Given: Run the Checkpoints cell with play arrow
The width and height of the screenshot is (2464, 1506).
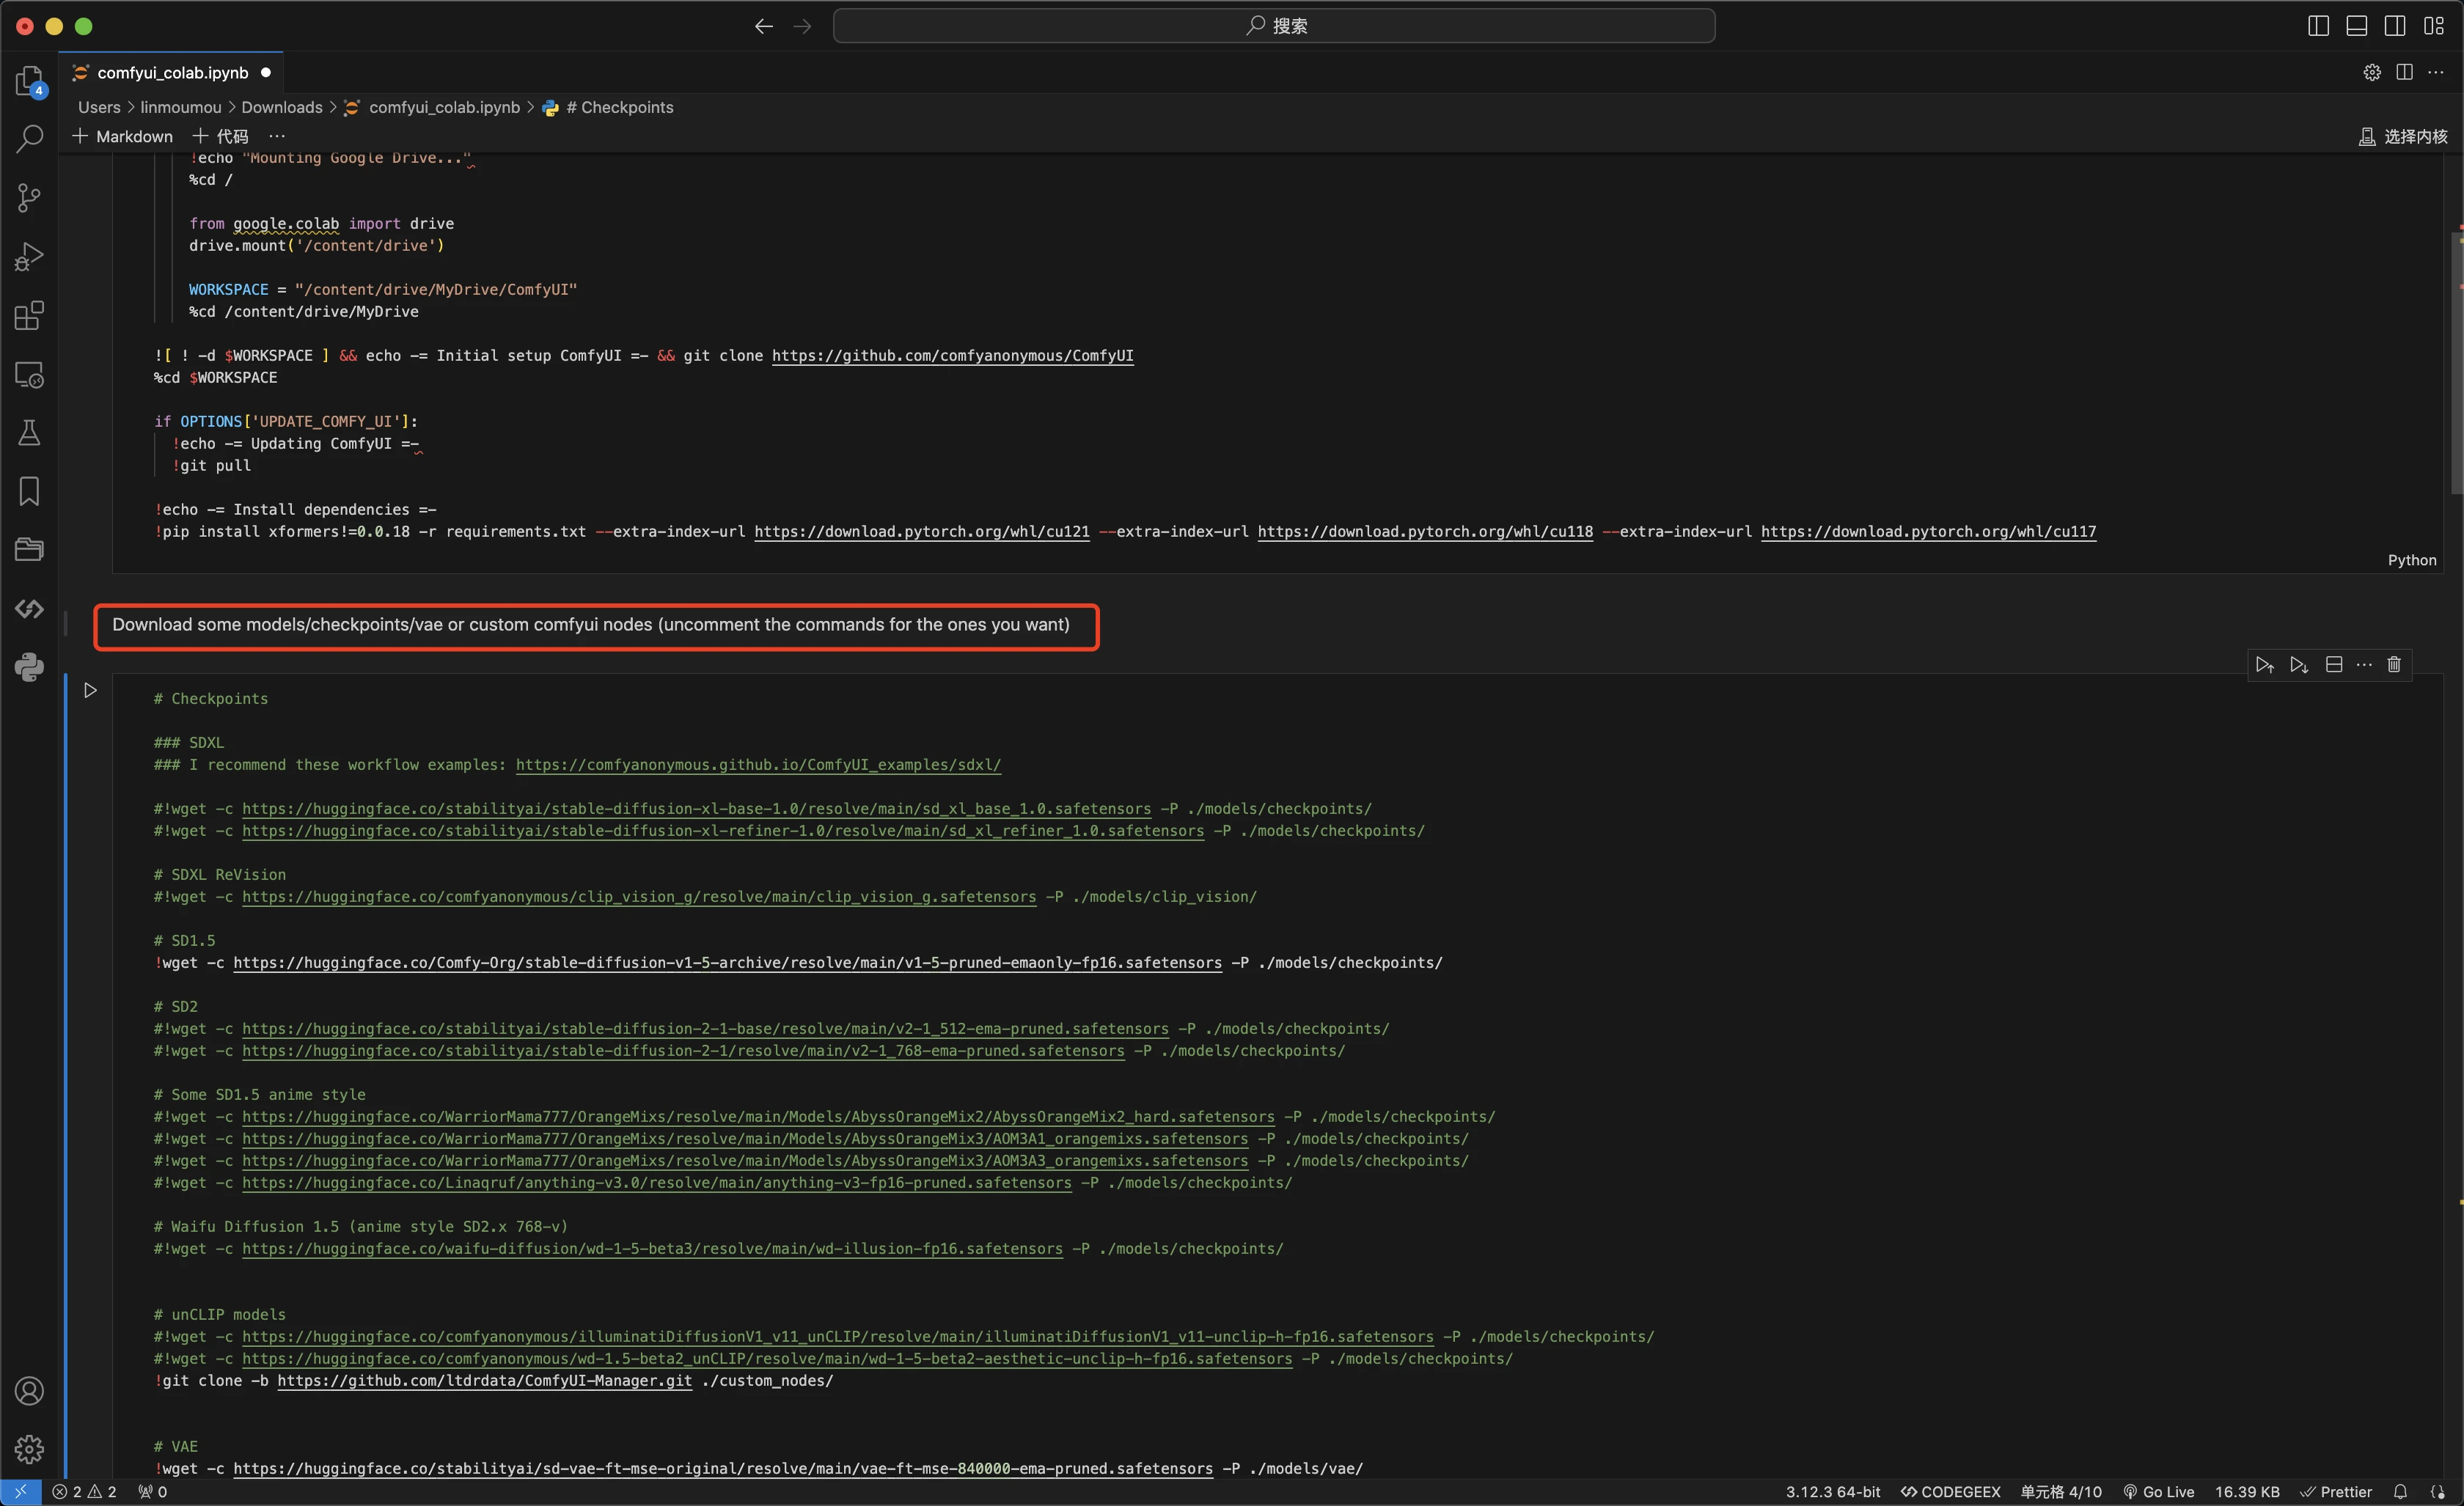Looking at the screenshot, I should tap(90, 690).
